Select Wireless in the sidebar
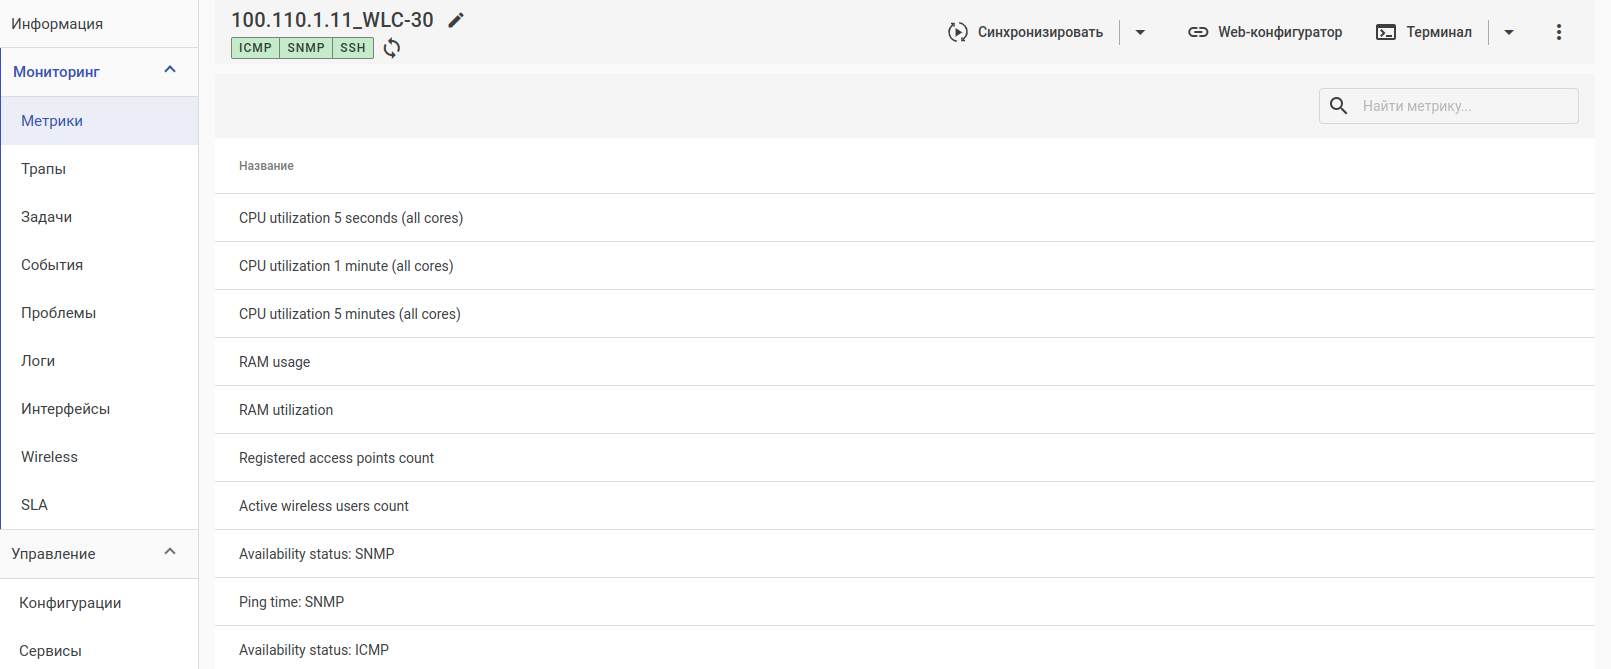This screenshot has height=669, width=1611. (49, 457)
